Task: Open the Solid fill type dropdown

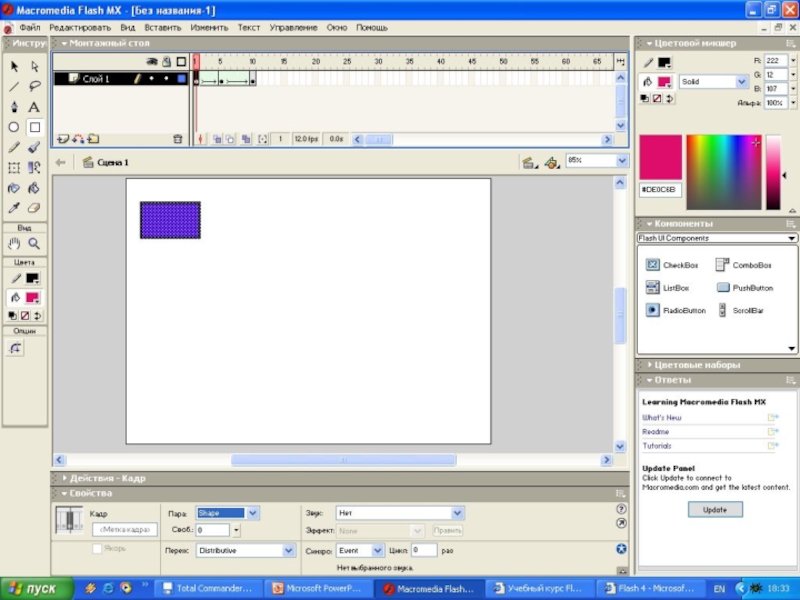Action: (x=713, y=82)
